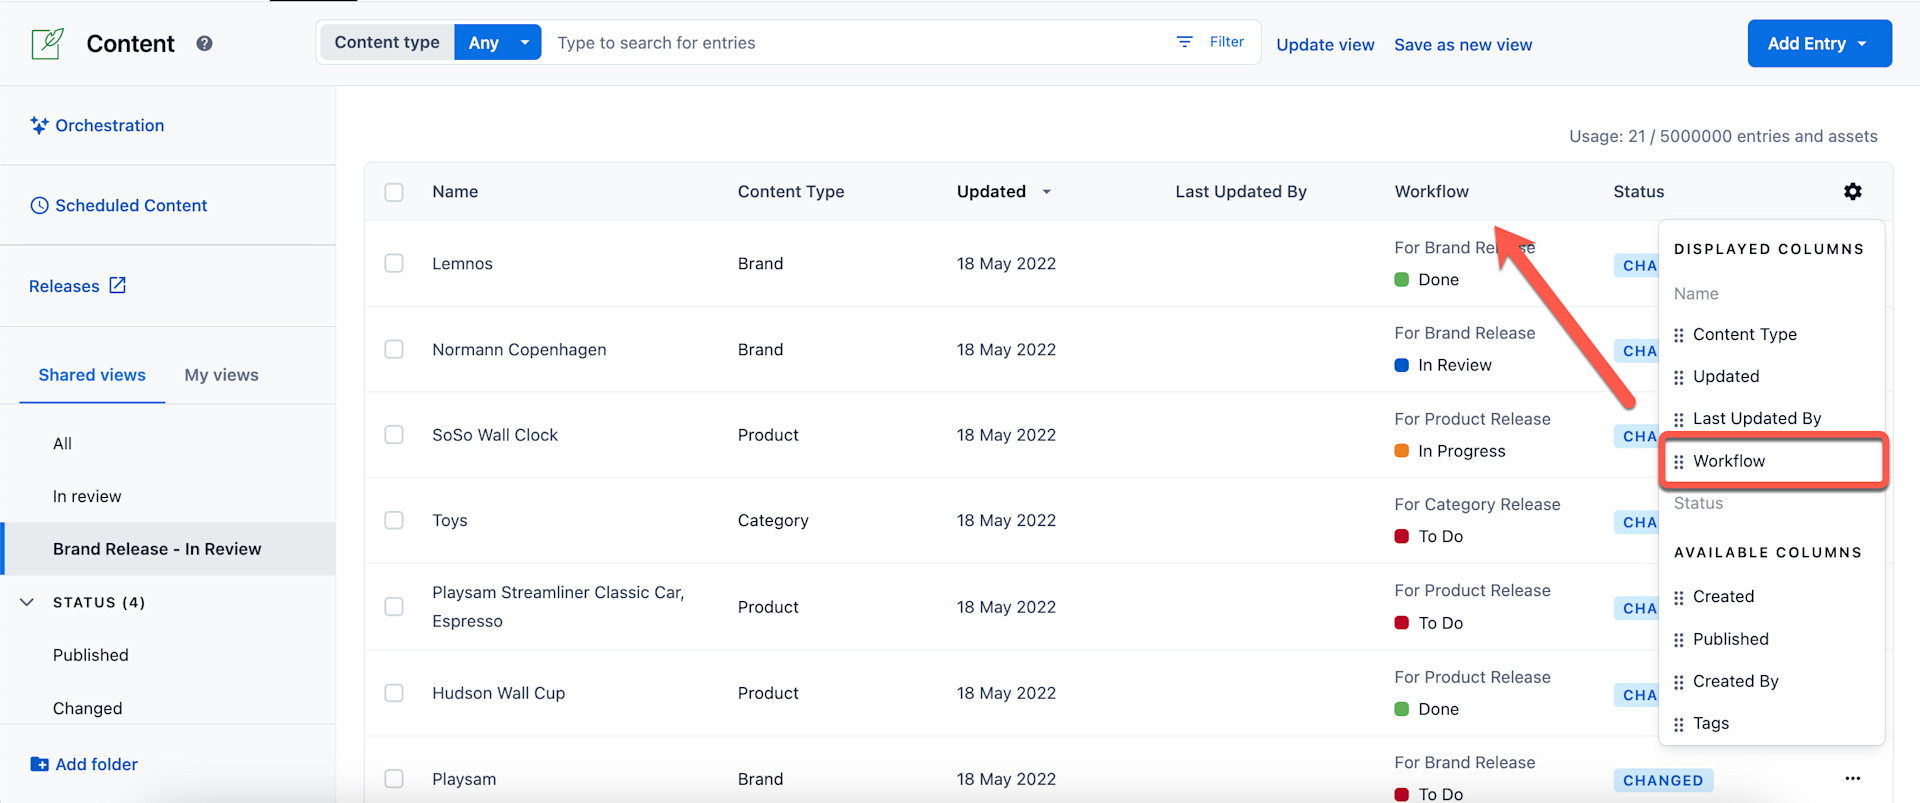
Task: Open the column settings gear icon
Action: pos(1852,191)
